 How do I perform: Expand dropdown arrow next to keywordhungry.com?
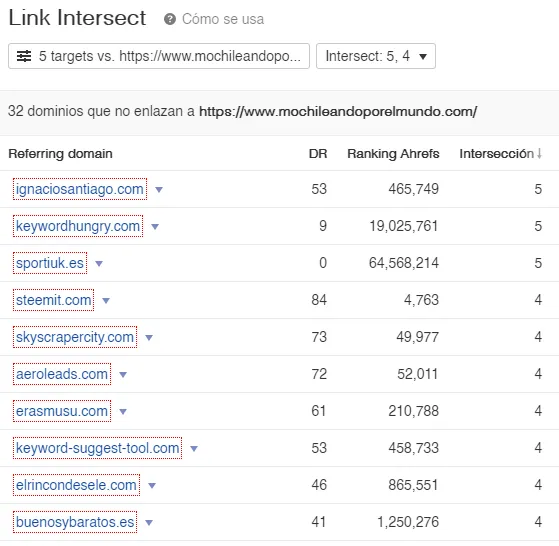[x=155, y=227]
